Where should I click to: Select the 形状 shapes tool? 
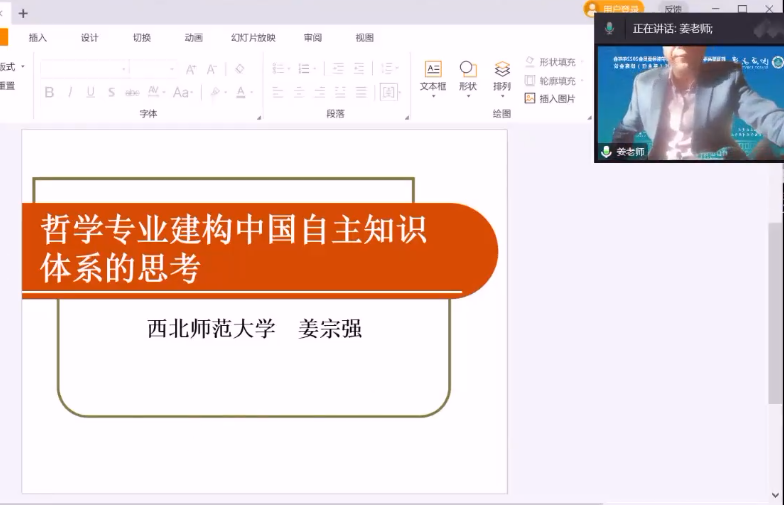[468, 76]
